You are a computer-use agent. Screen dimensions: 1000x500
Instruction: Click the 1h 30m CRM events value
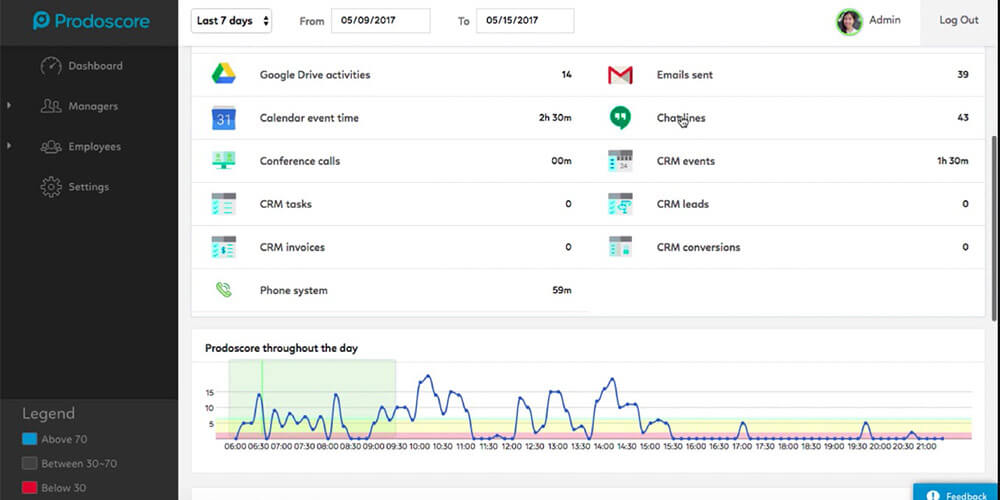coord(952,161)
